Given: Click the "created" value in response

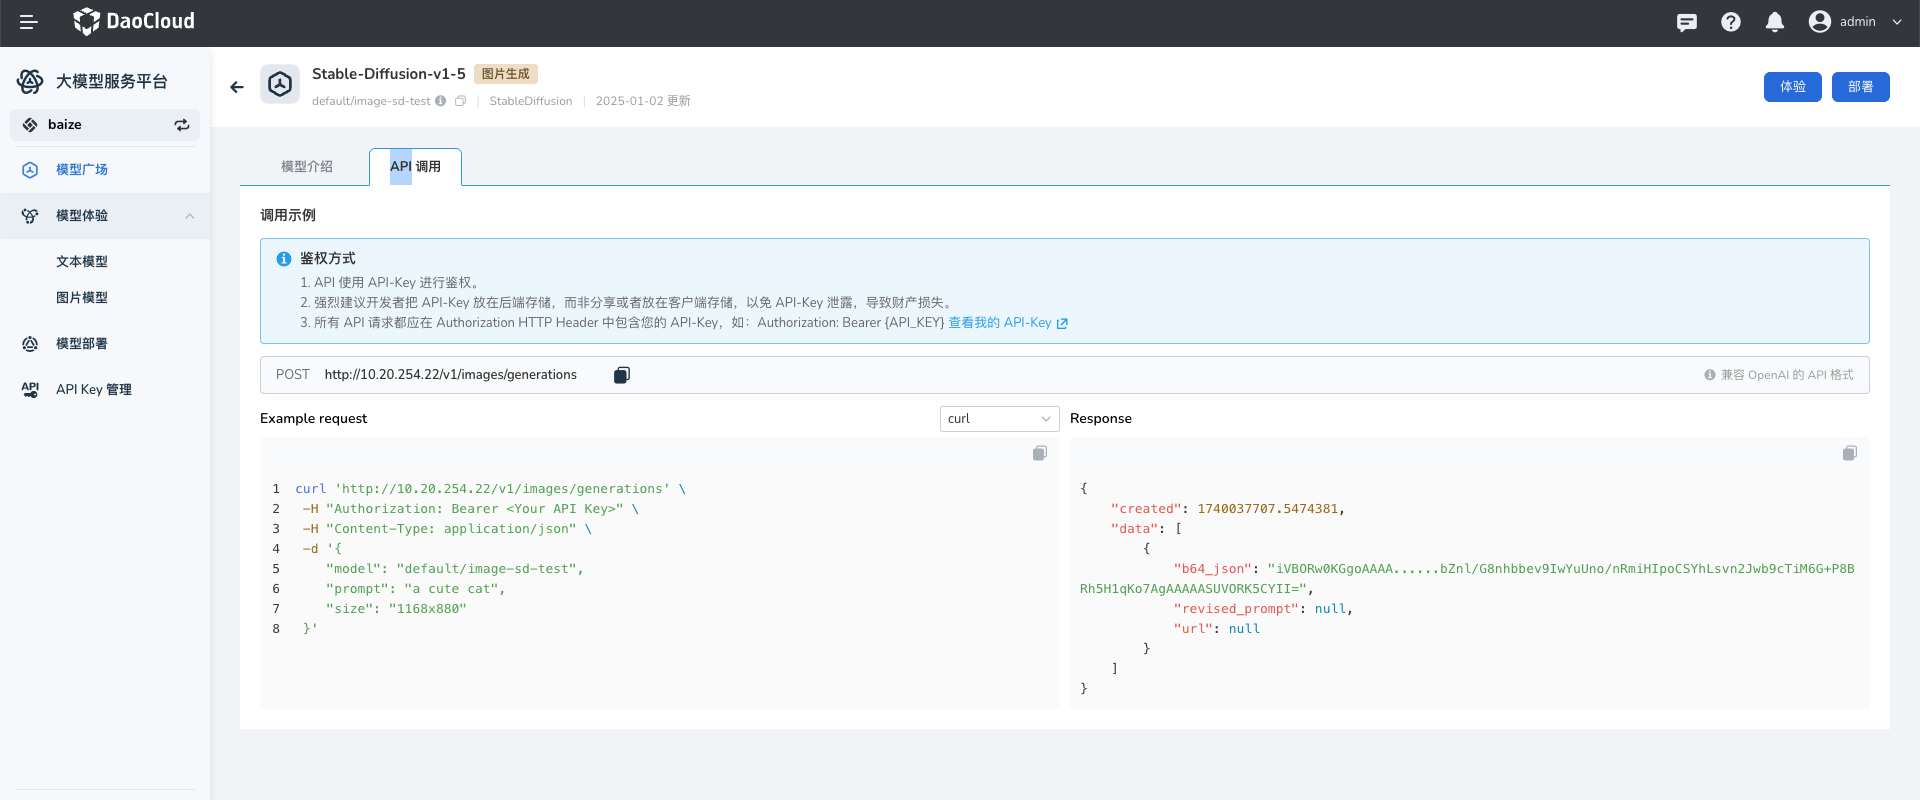Looking at the screenshot, I should [x=1268, y=509].
